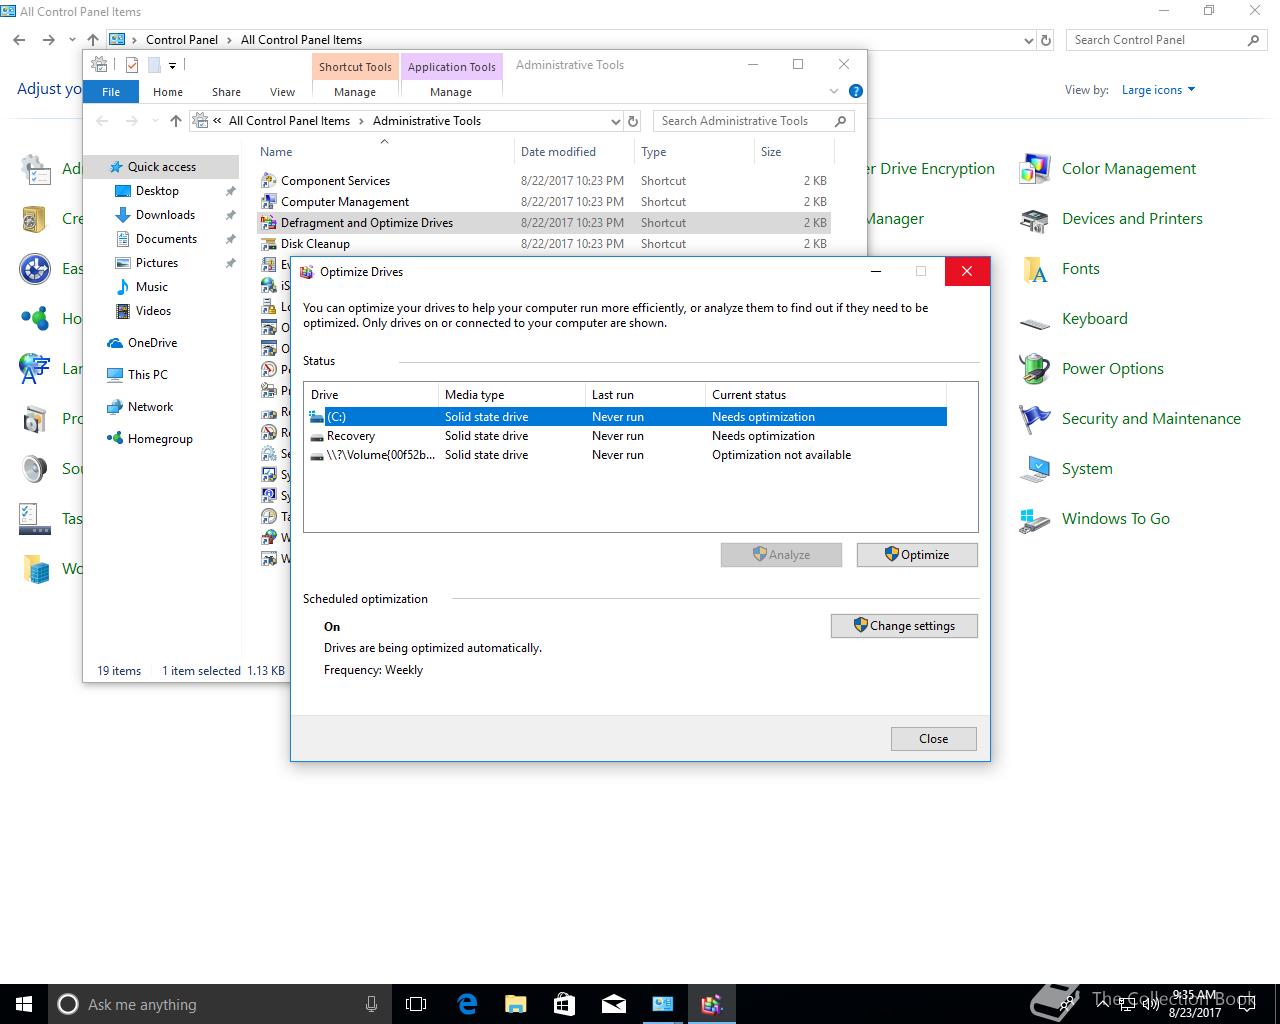Select the Recovery drive row
The height and width of the screenshot is (1024, 1280).
point(626,436)
